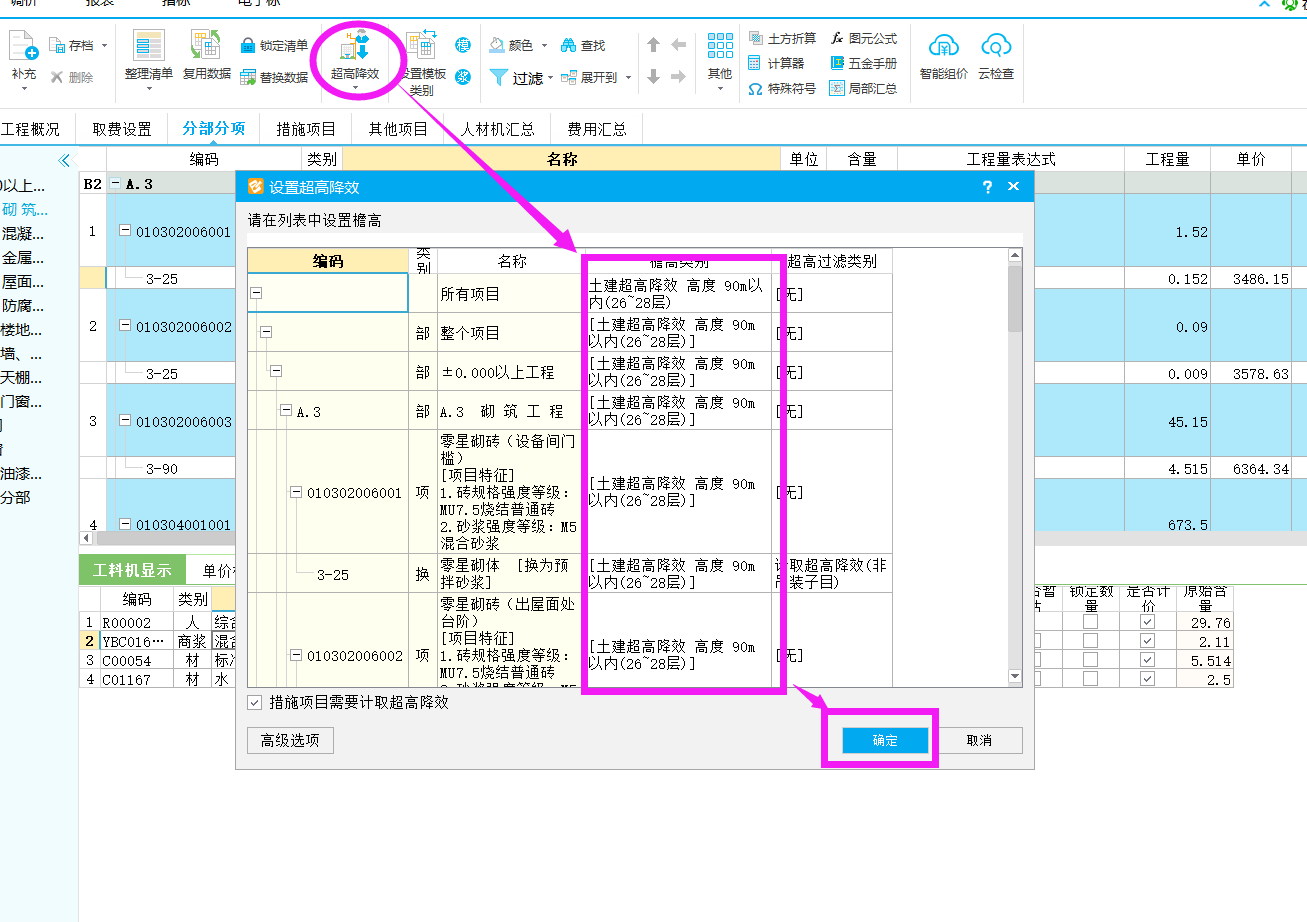The width and height of the screenshot is (1307, 922).
Task: Click the move right arrow icon
Action: point(678,77)
